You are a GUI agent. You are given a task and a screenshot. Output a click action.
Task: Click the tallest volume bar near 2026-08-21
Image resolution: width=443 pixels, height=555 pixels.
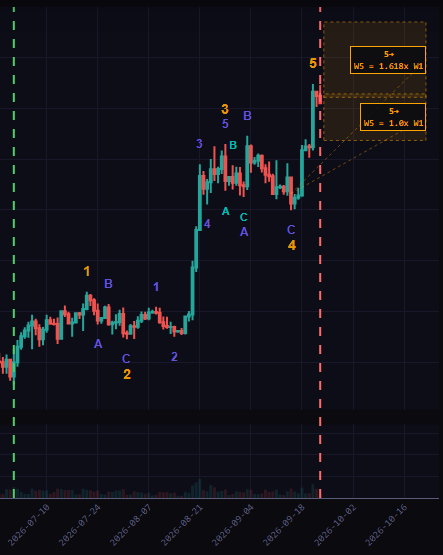point(200,488)
